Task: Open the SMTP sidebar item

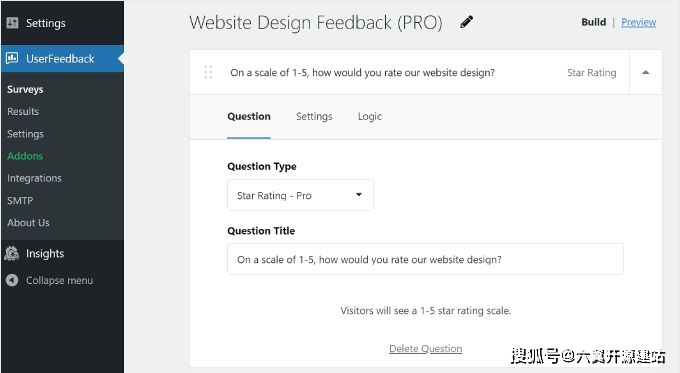Action: pos(20,200)
